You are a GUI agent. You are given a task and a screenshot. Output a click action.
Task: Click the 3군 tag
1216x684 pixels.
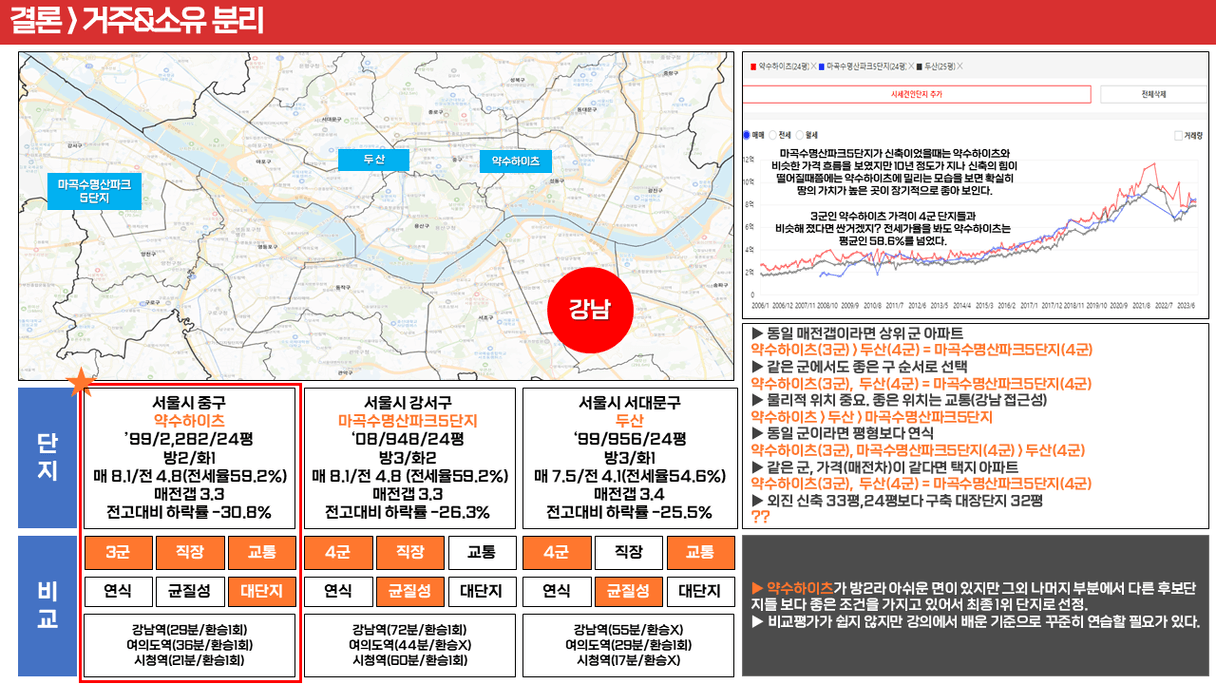pyautogui.click(x=117, y=552)
